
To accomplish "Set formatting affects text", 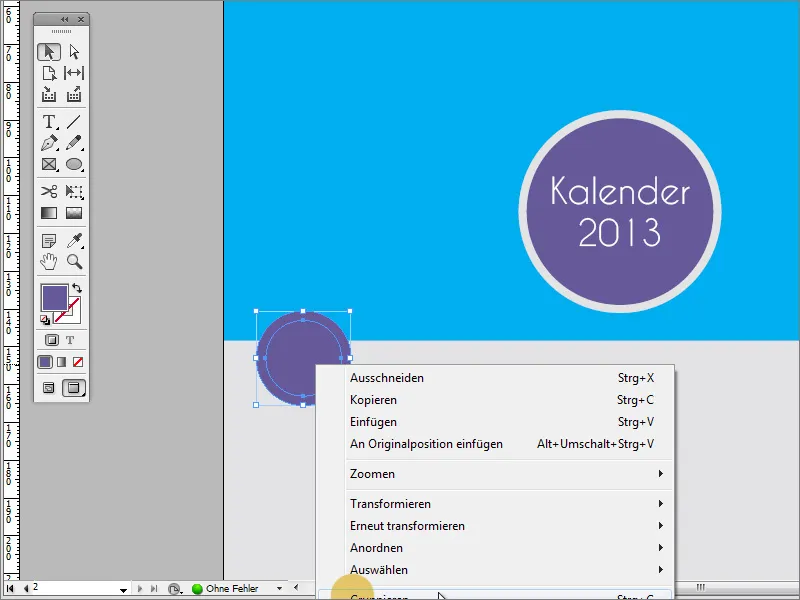I will 70,340.
